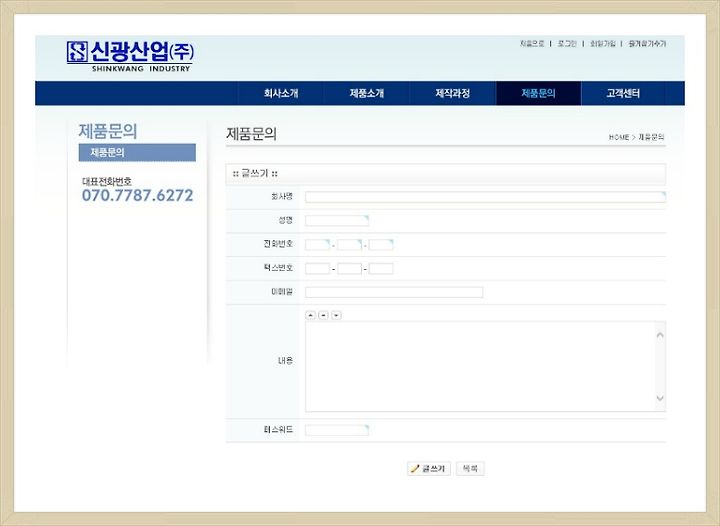This screenshot has width=720, height=526.
Task: Expand textarea with down-arrow icon
Action: [336, 315]
